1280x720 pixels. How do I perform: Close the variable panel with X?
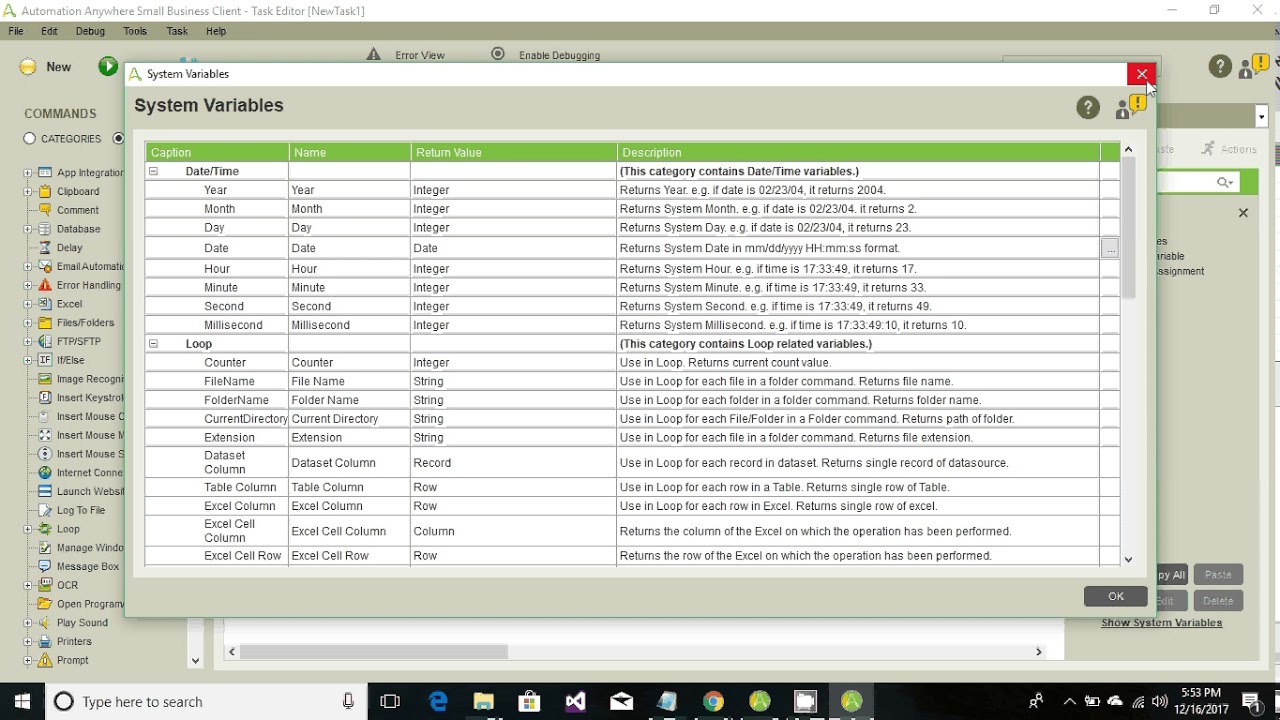1243,213
